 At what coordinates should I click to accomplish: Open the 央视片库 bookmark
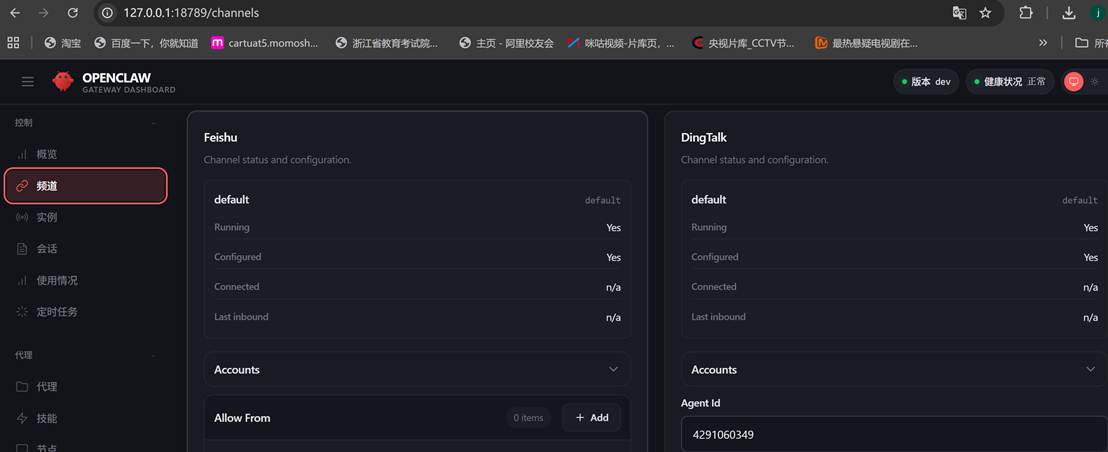(743, 43)
